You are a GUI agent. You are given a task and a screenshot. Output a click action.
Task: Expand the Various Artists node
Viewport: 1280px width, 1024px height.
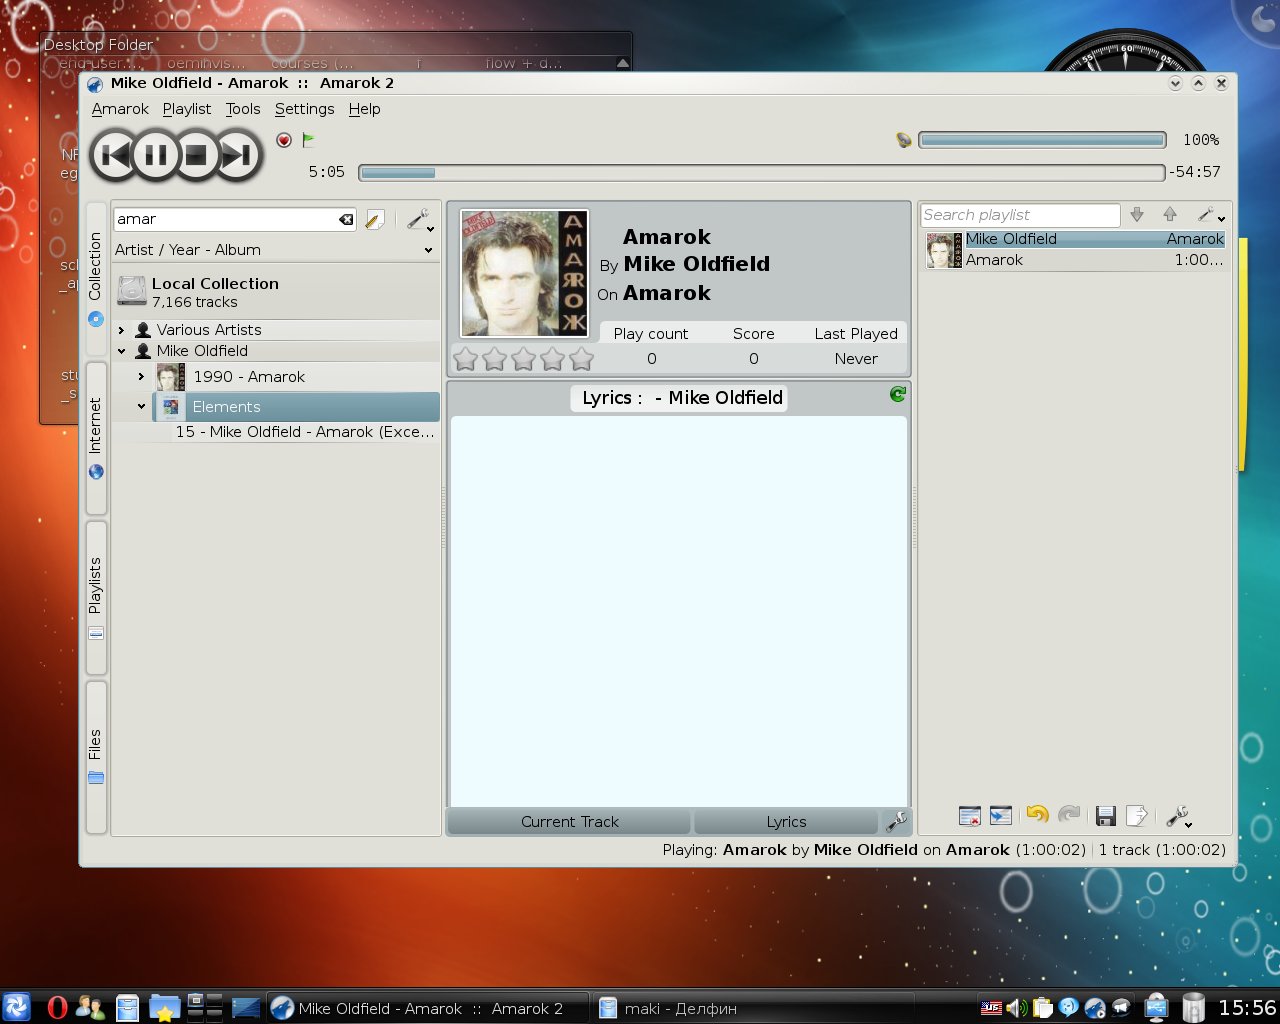(x=121, y=330)
